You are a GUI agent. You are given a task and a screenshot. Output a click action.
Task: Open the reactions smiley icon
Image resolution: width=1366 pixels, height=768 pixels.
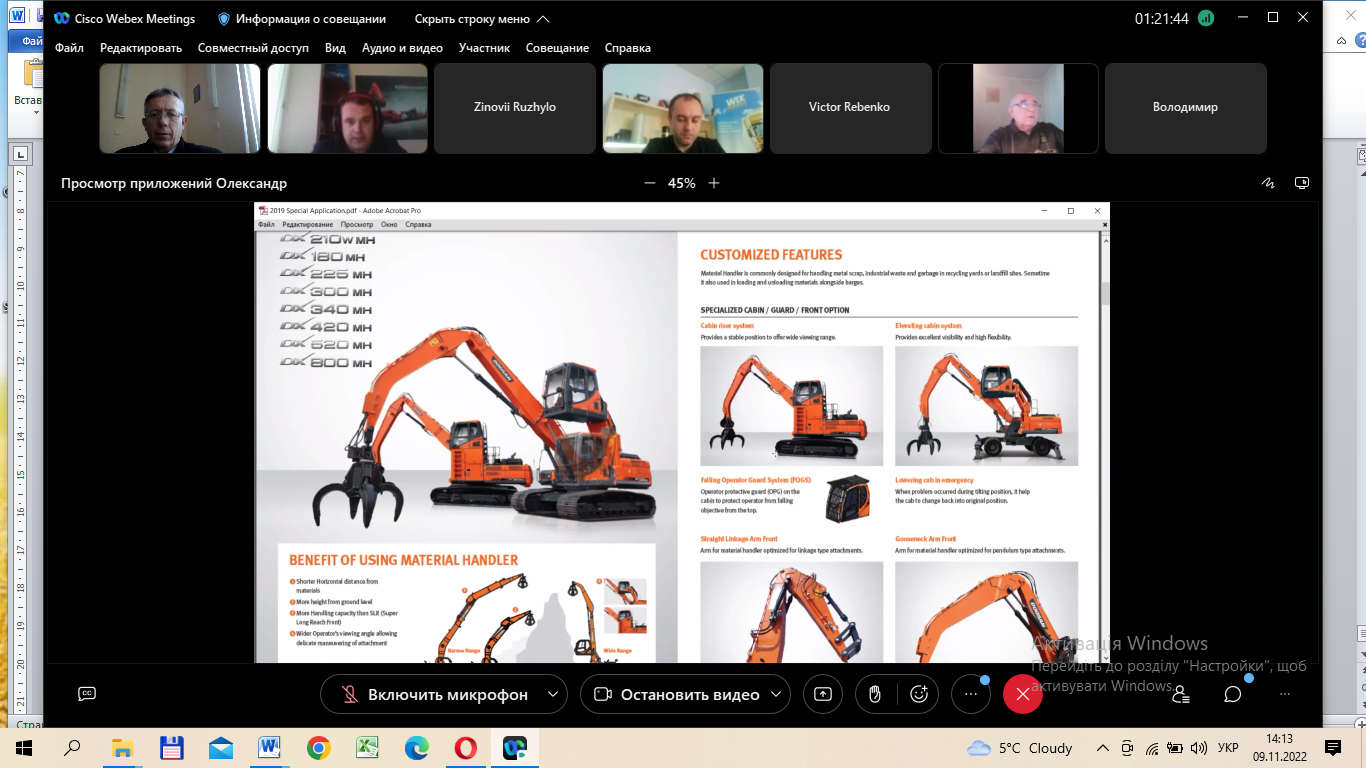tap(920, 694)
